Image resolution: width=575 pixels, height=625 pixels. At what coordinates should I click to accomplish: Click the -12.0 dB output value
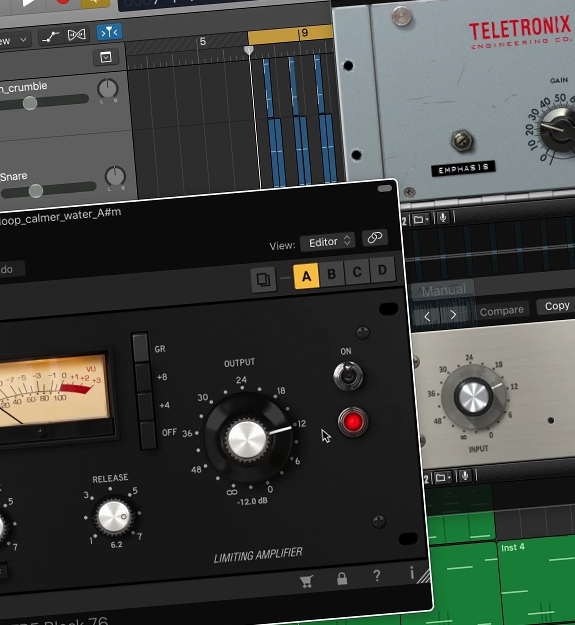click(252, 501)
